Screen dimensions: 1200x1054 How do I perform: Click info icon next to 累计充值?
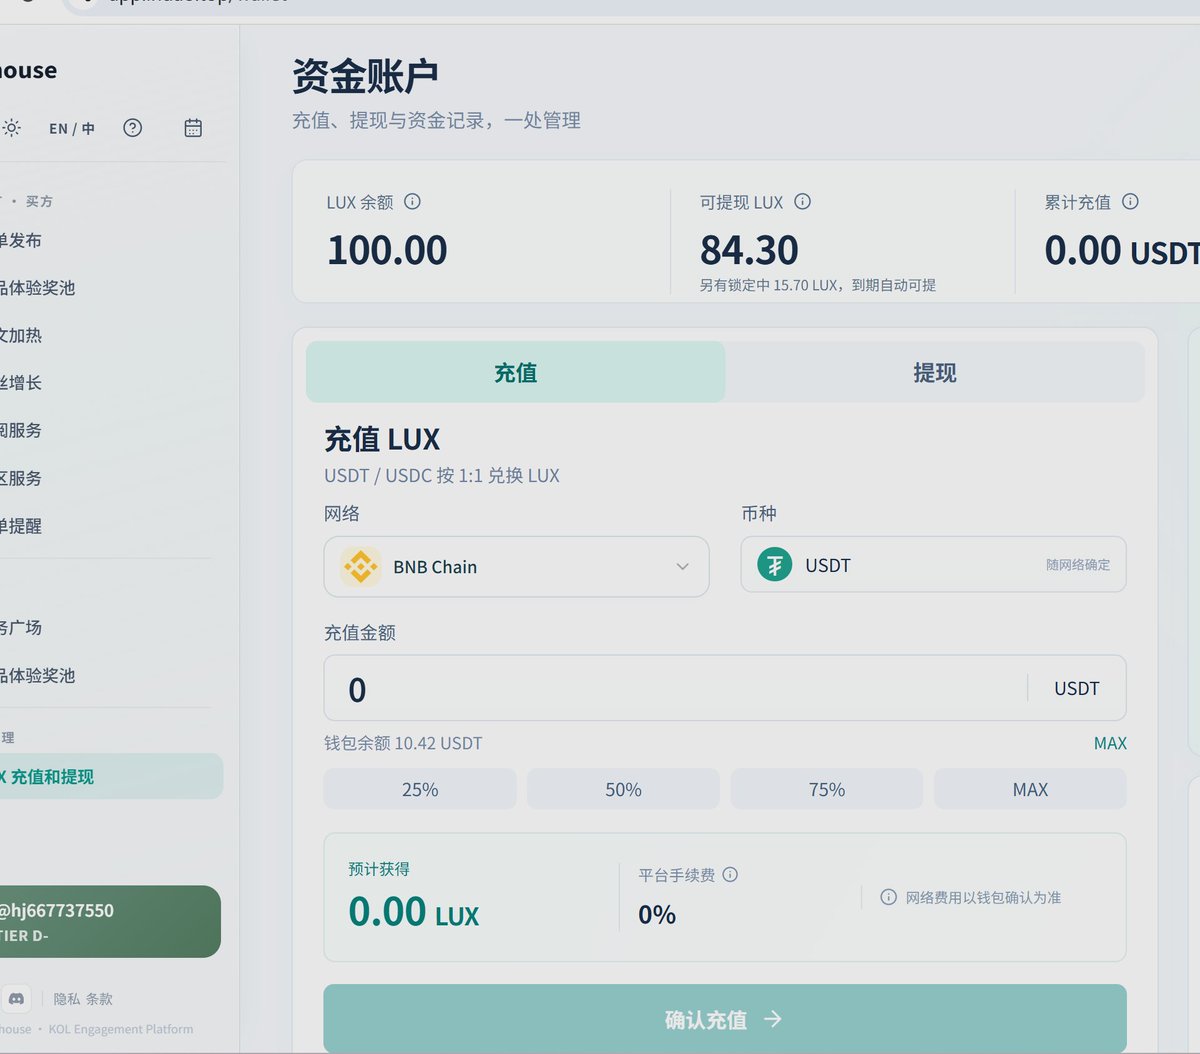point(1130,202)
